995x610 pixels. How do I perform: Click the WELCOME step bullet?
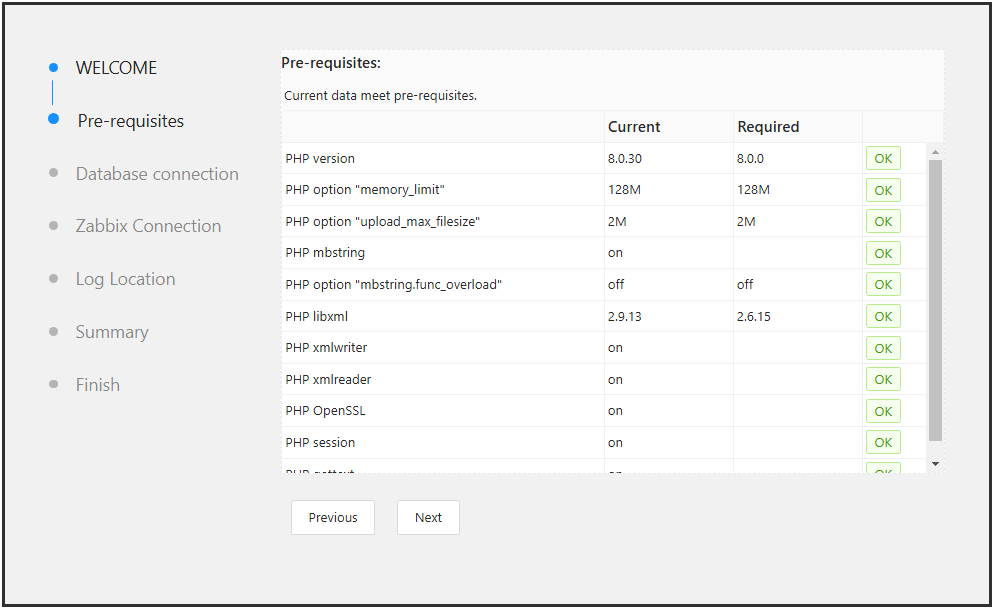click(53, 67)
